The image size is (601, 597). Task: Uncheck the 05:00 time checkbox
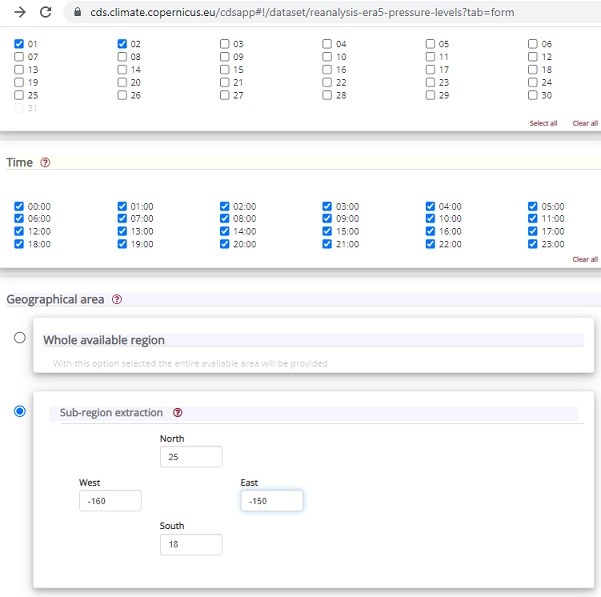(x=533, y=207)
